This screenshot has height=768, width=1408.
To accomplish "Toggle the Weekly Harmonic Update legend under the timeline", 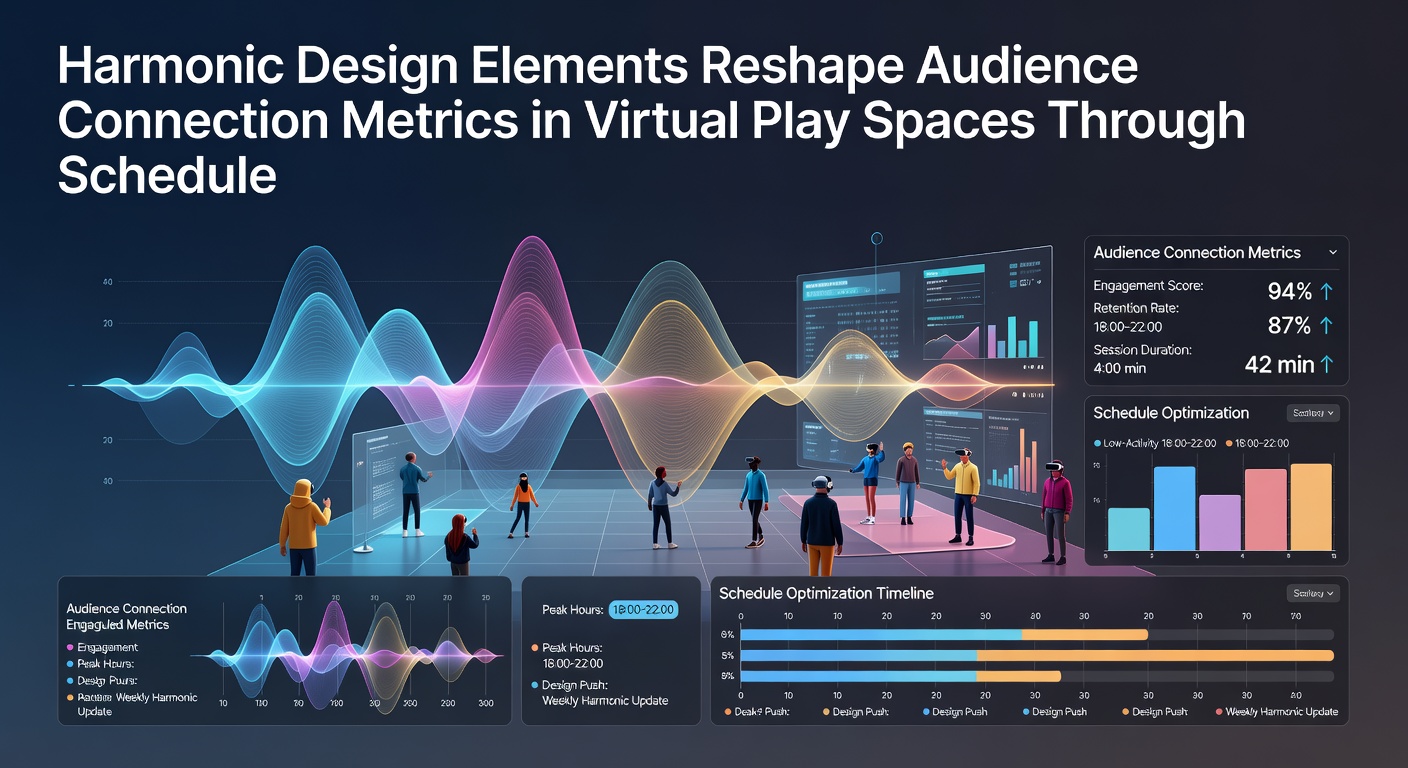I will pos(1276,712).
